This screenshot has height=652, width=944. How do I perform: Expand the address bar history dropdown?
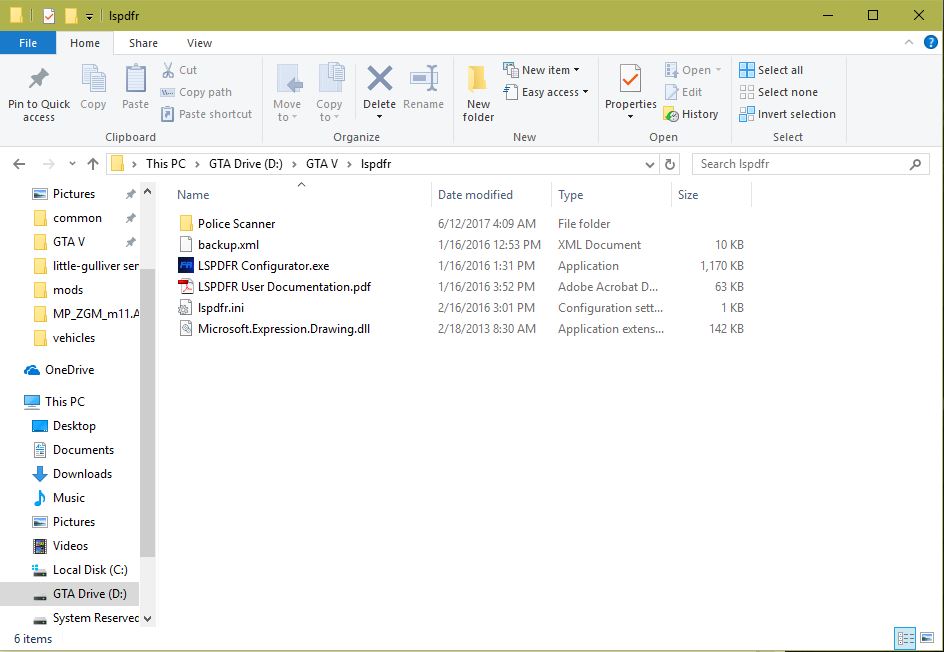coord(647,164)
